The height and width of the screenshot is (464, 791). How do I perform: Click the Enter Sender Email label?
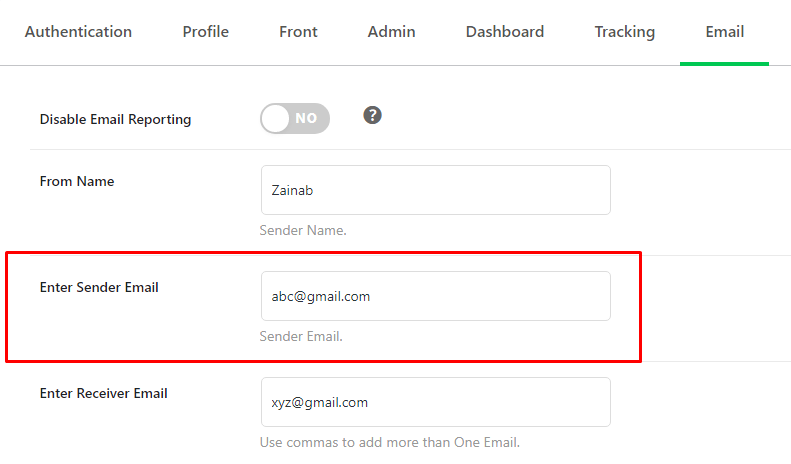(99, 287)
